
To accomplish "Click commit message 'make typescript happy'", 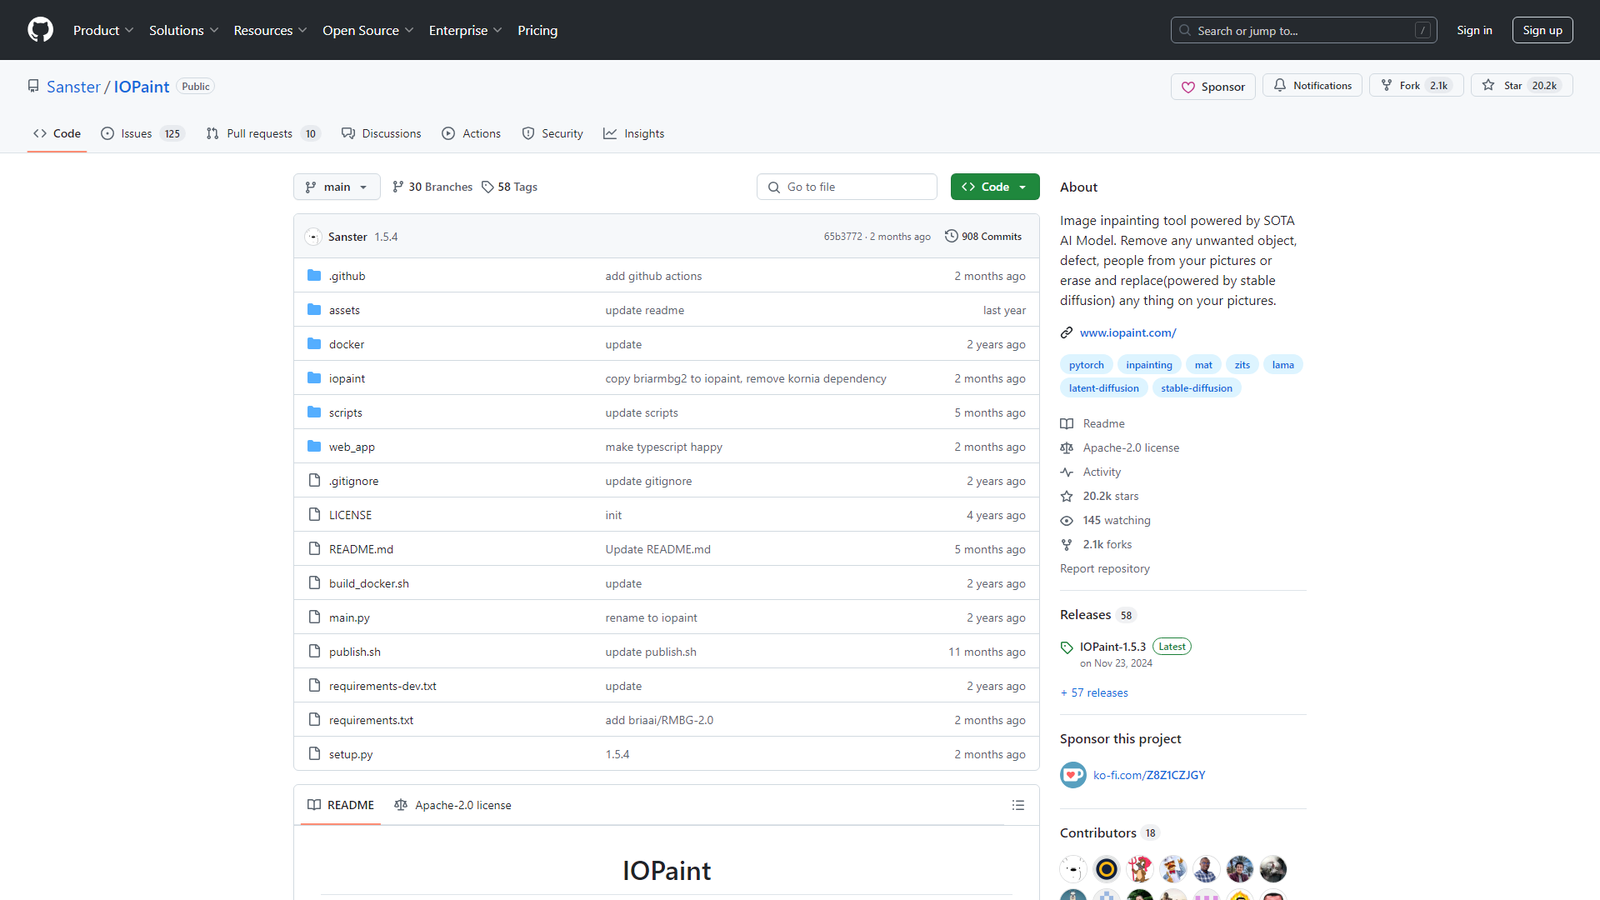I will [664, 447].
